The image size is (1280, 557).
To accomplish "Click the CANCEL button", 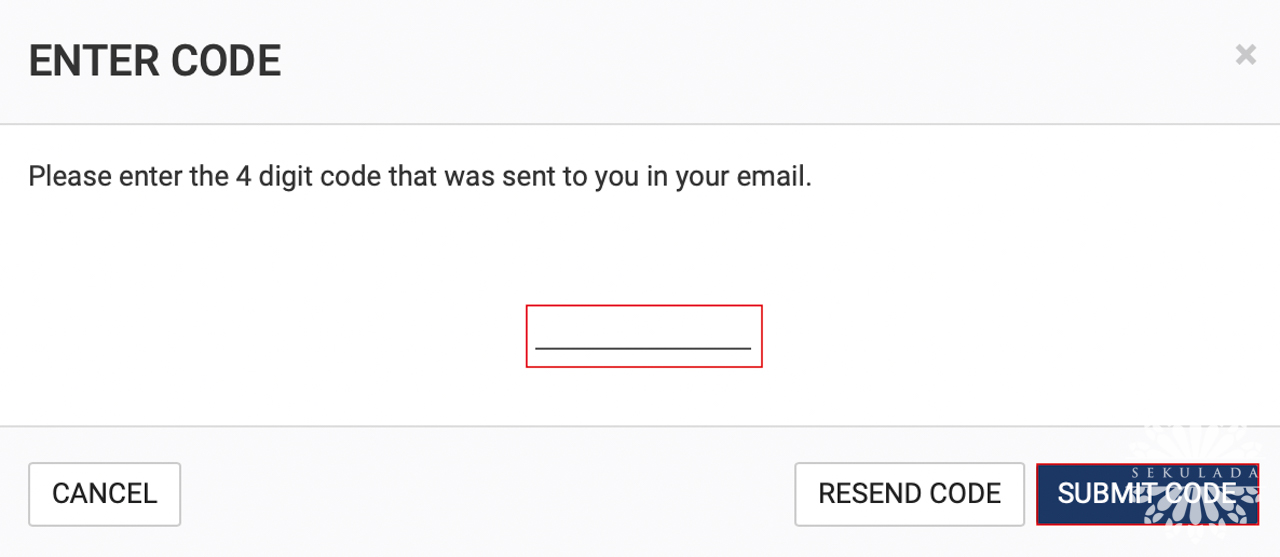I will pos(104,494).
